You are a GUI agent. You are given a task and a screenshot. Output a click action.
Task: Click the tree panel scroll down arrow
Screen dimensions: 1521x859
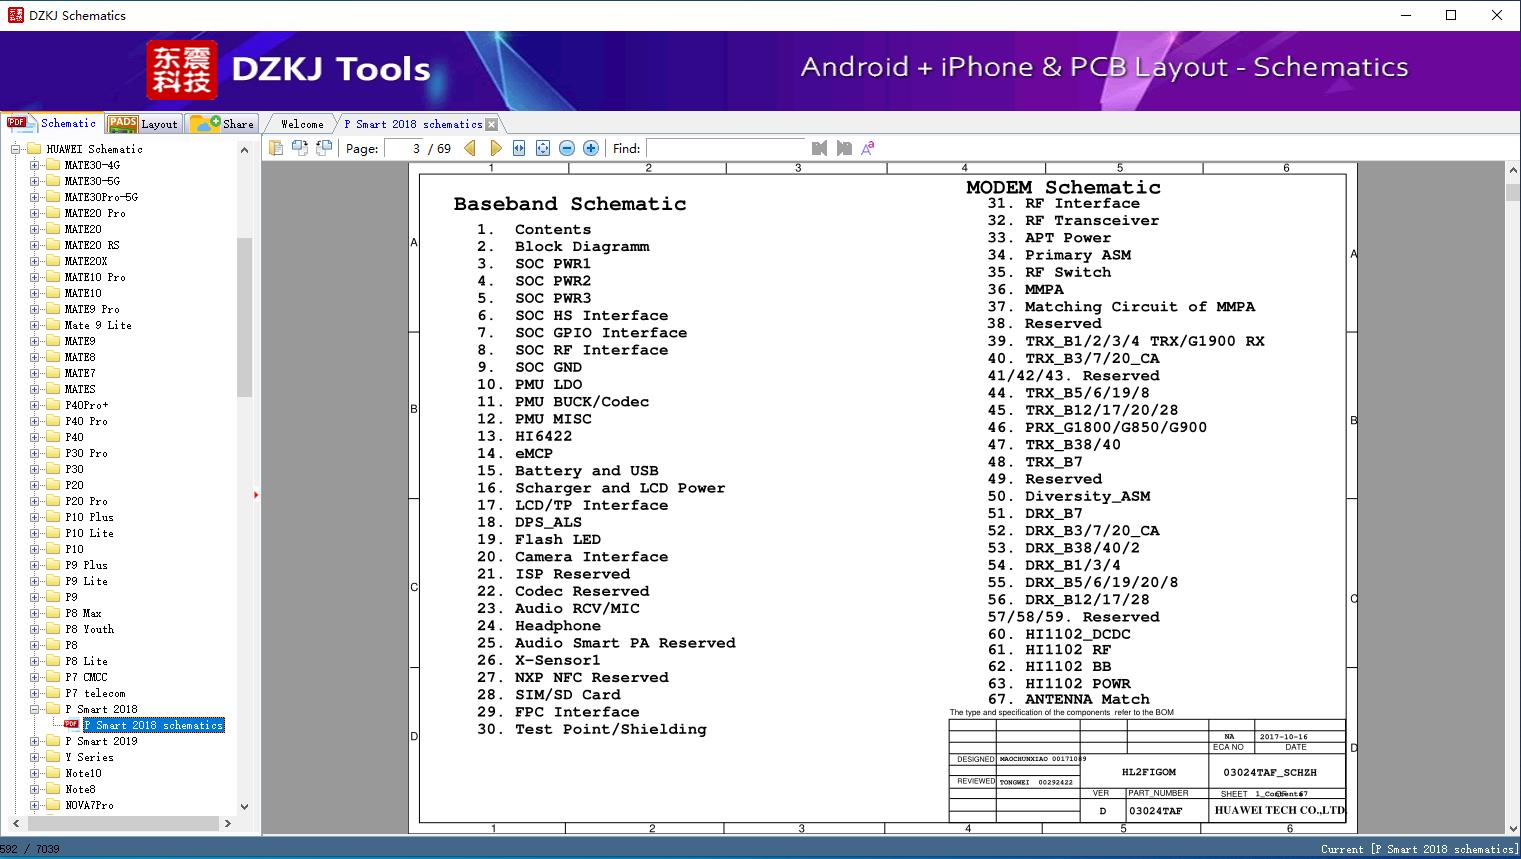coord(244,806)
